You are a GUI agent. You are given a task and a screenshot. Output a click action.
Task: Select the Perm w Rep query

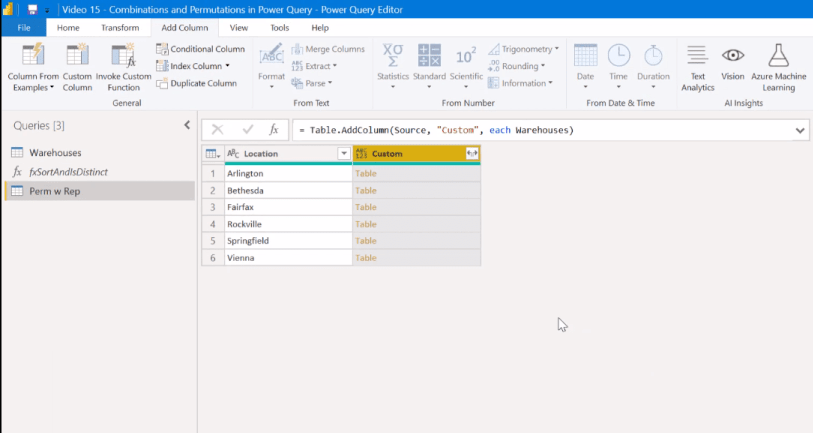[99, 191]
